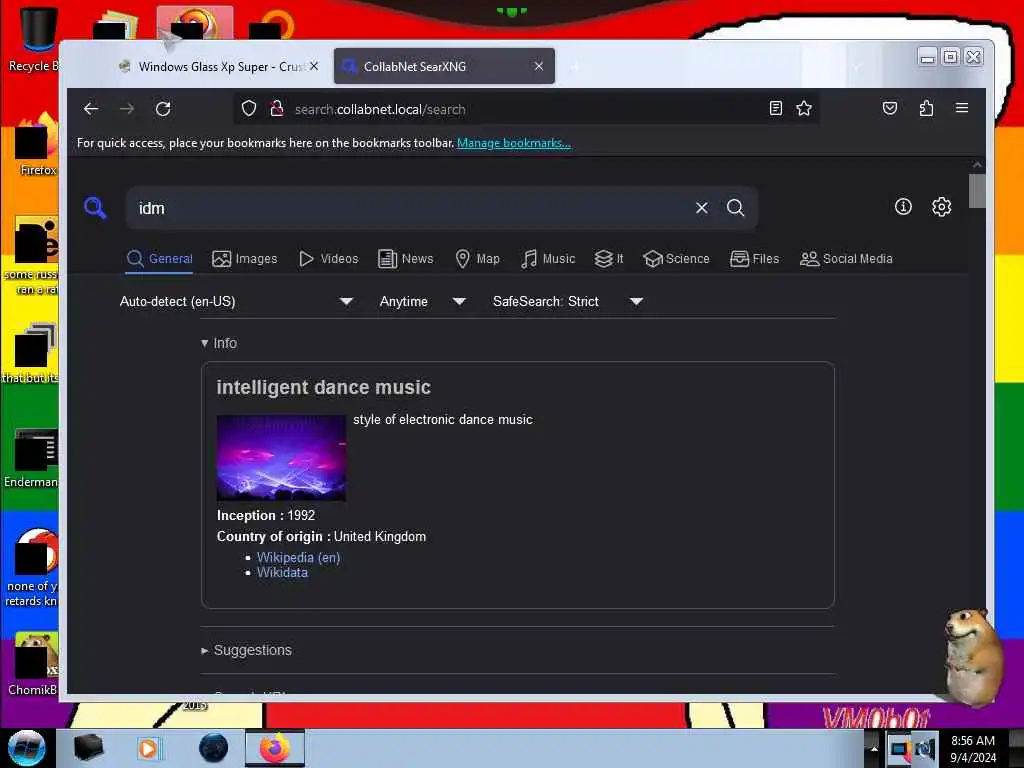Switch to Science search category
1024x768 pixels.
[x=676, y=259]
